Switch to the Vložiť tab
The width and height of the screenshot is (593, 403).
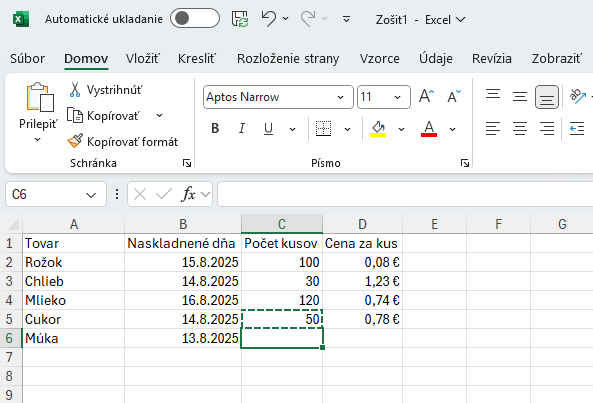click(143, 59)
